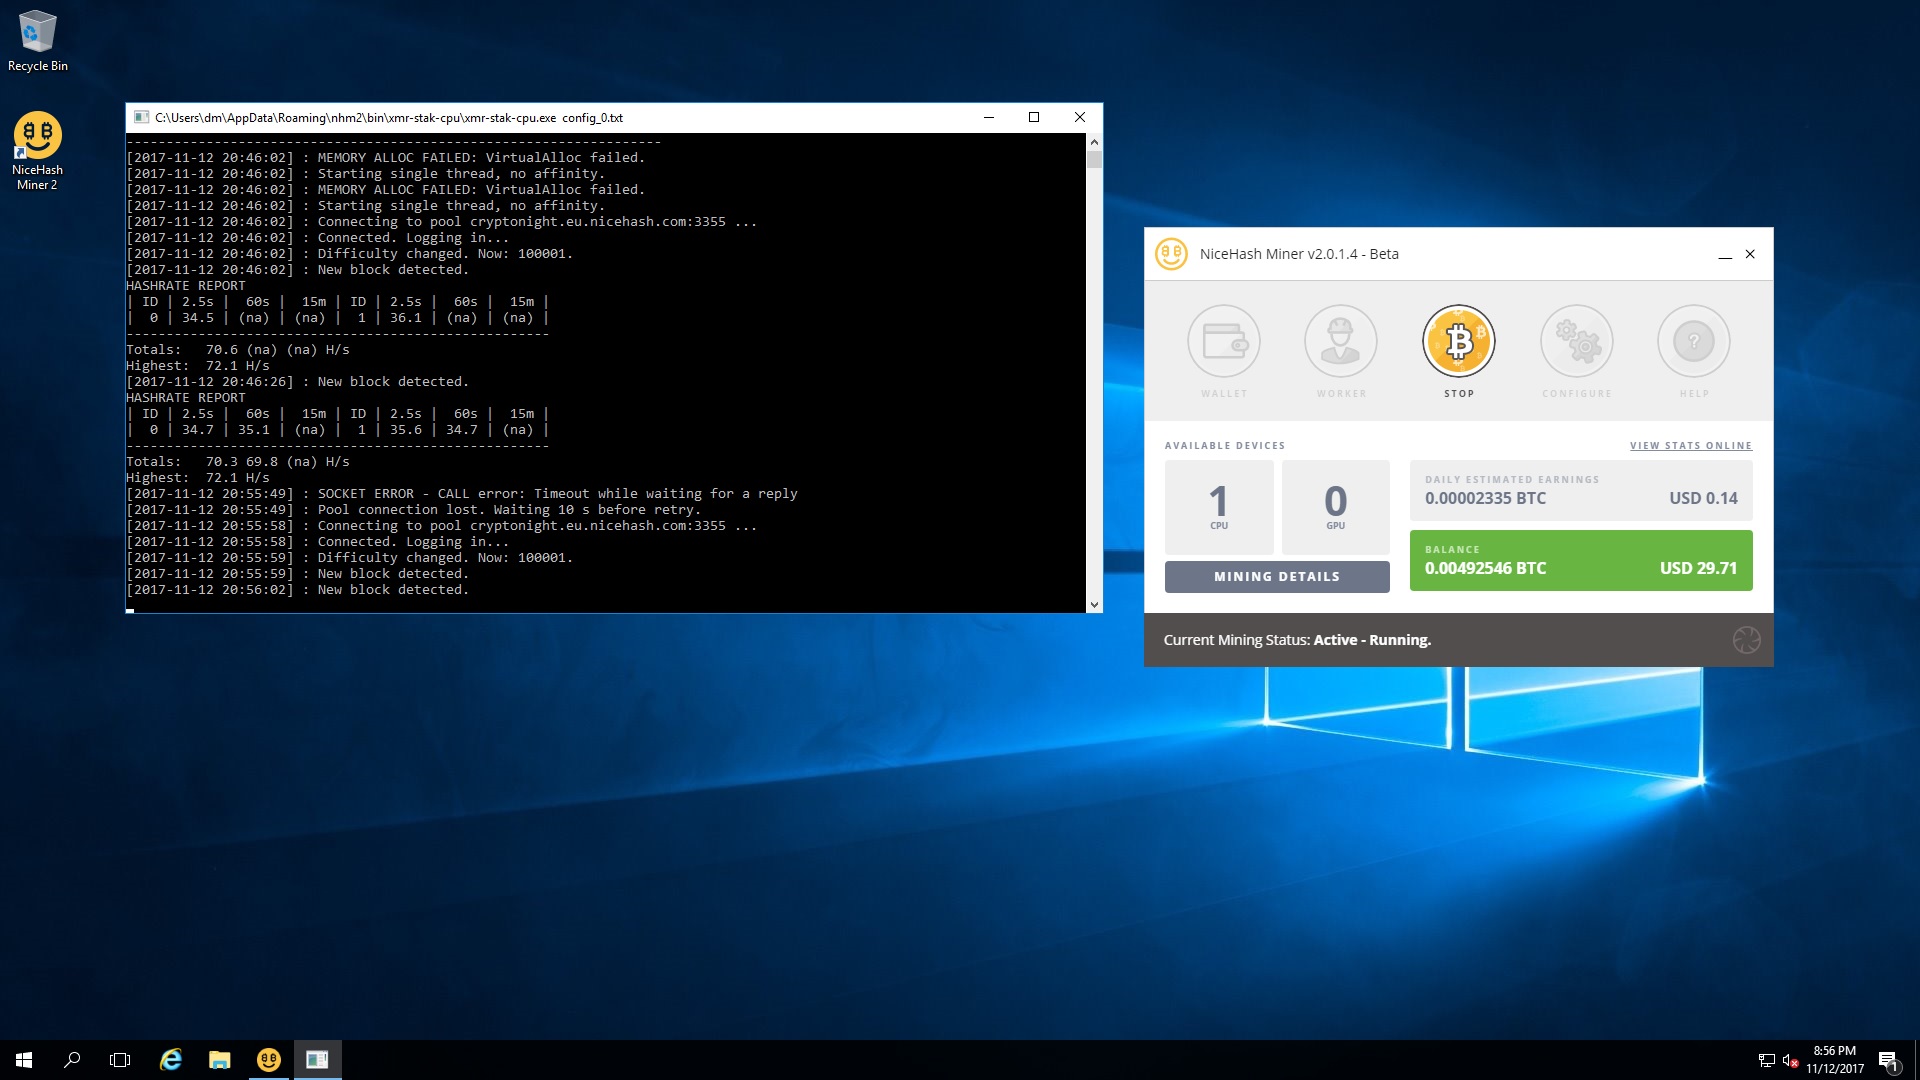Click the Windows Search taskbar button

tap(71, 1059)
